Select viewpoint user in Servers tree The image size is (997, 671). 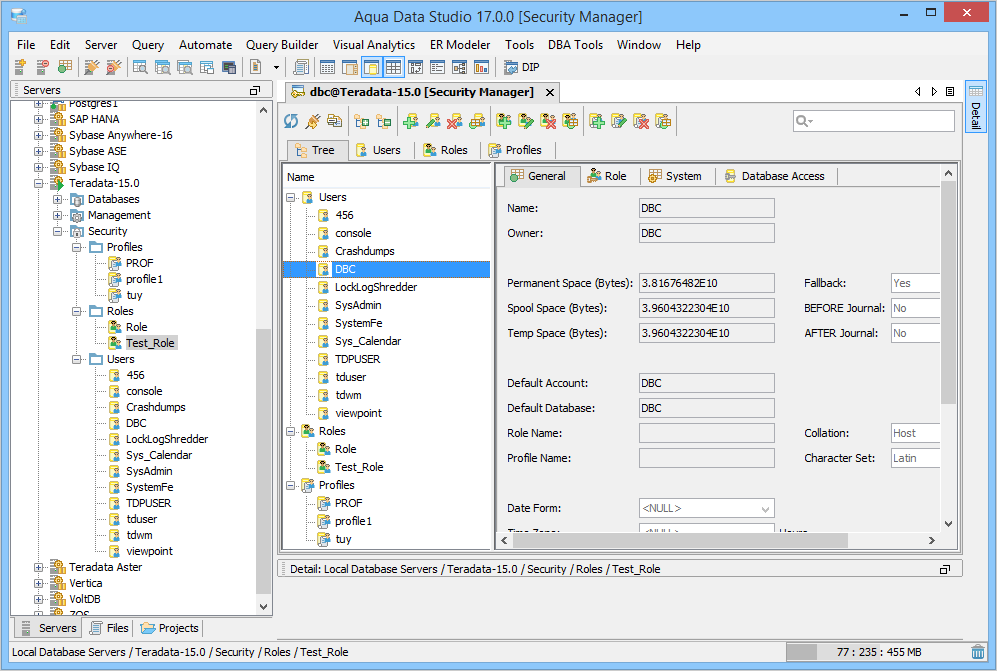click(149, 551)
